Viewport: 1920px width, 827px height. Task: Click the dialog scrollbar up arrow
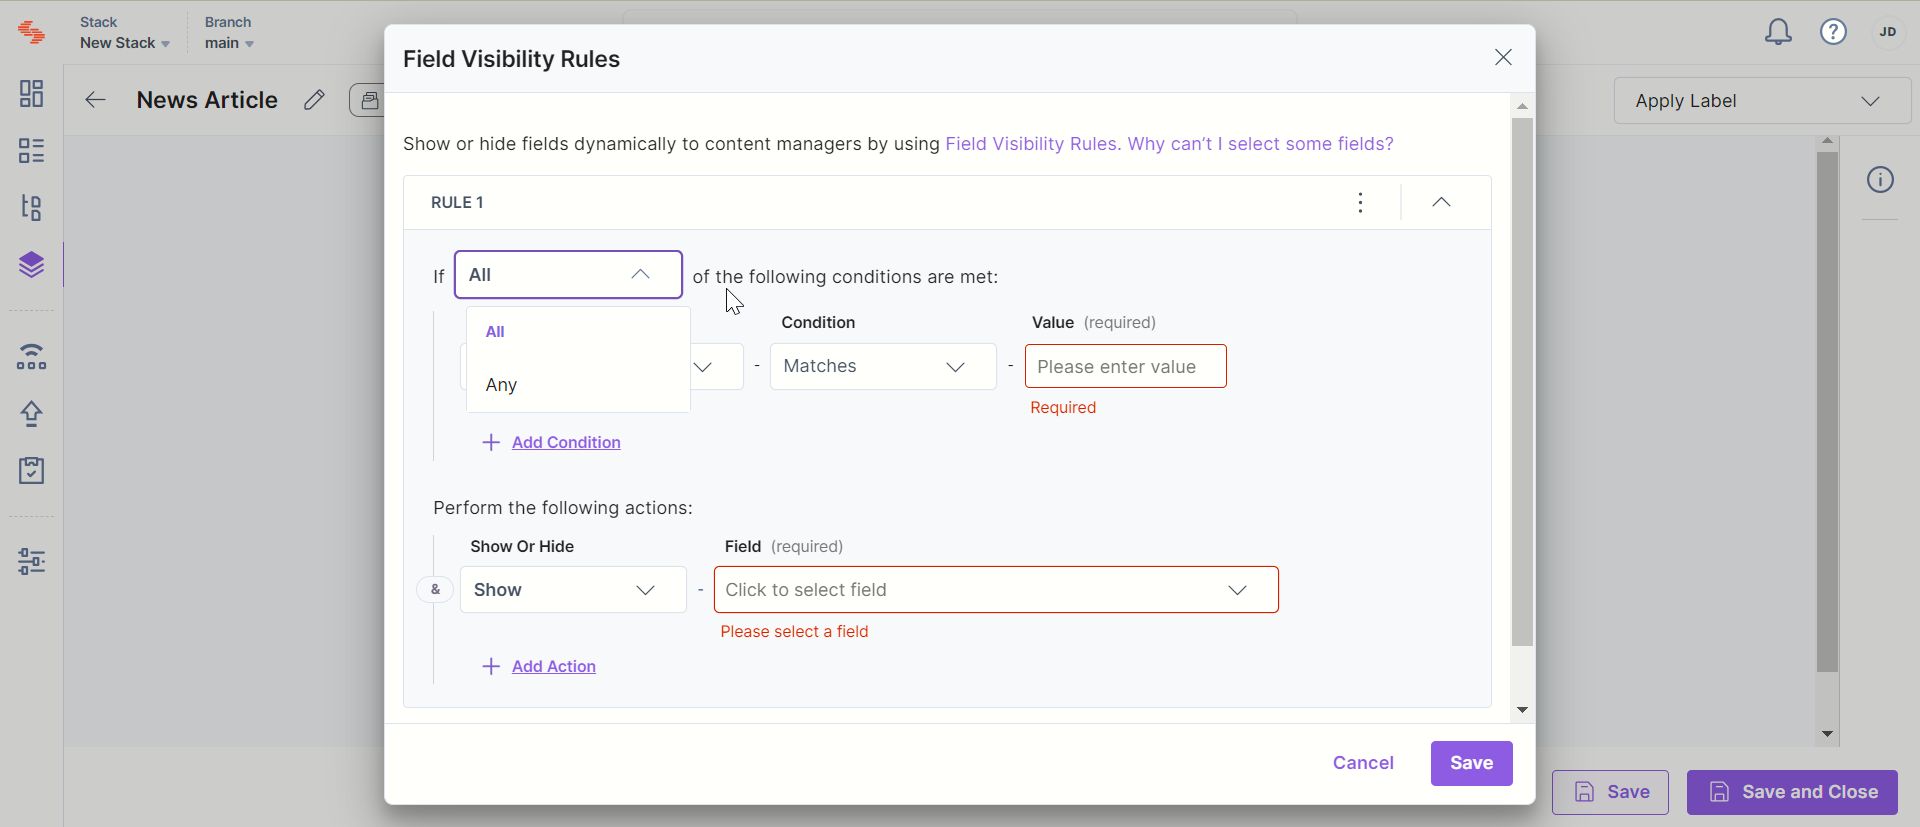coord(1522,106)
